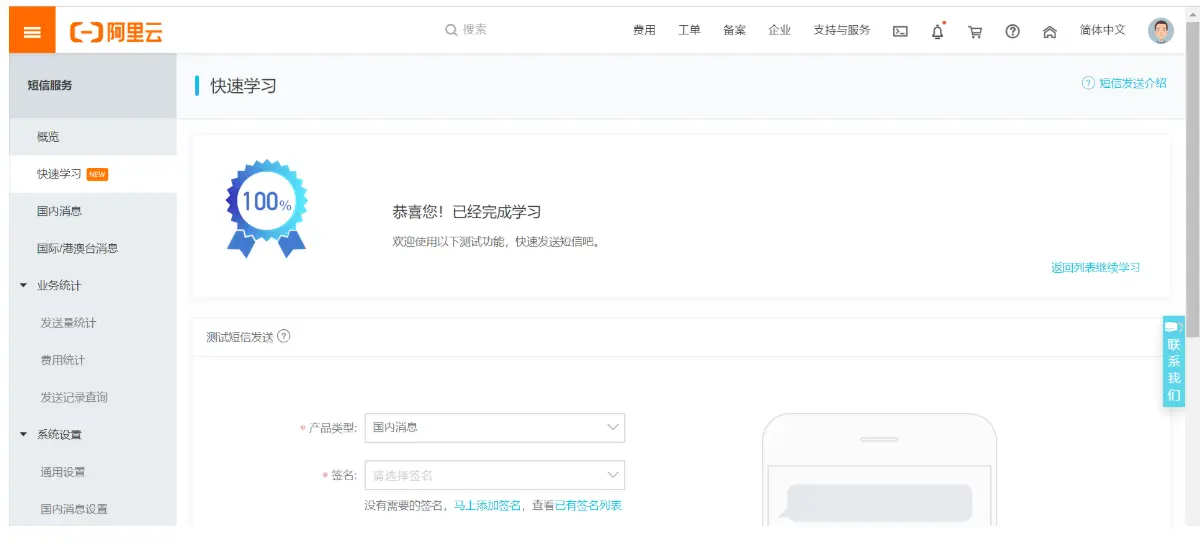The height and width of the screenshot is (544, 1200).
Task: Click the Aliyun logo
Action: (116, 32)
